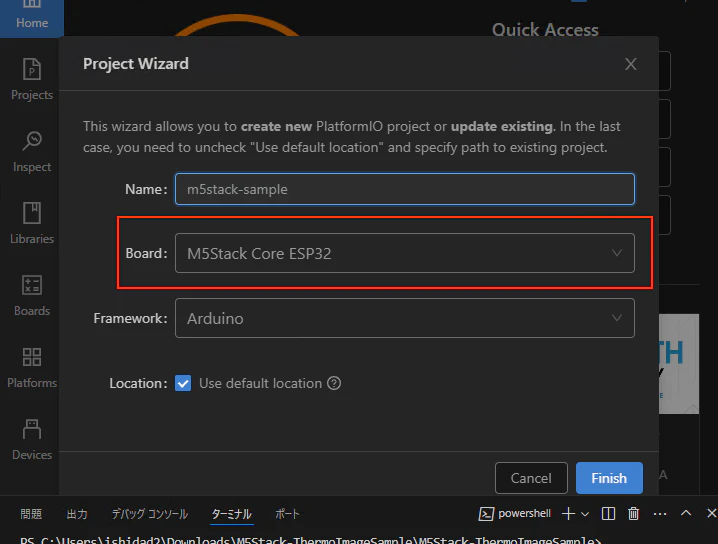Switch to the 問題 panel tab
Viewport: 718px width, 544px height.
tap(31, 514)
